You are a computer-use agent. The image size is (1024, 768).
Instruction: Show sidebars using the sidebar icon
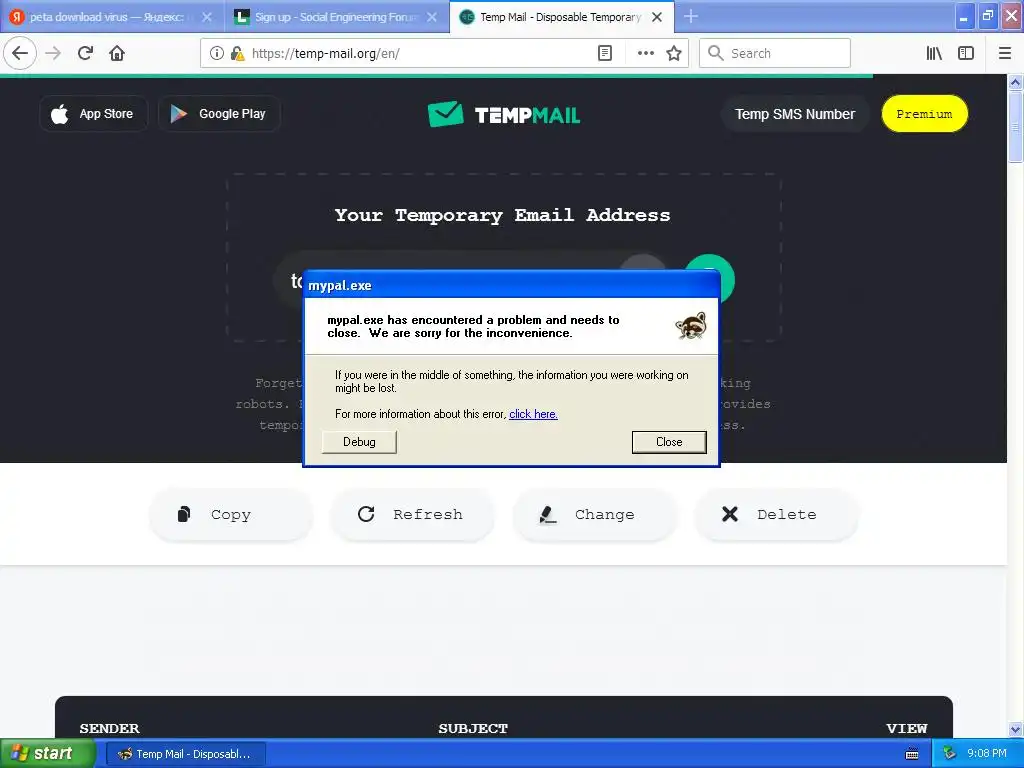[x=966, y=53]
